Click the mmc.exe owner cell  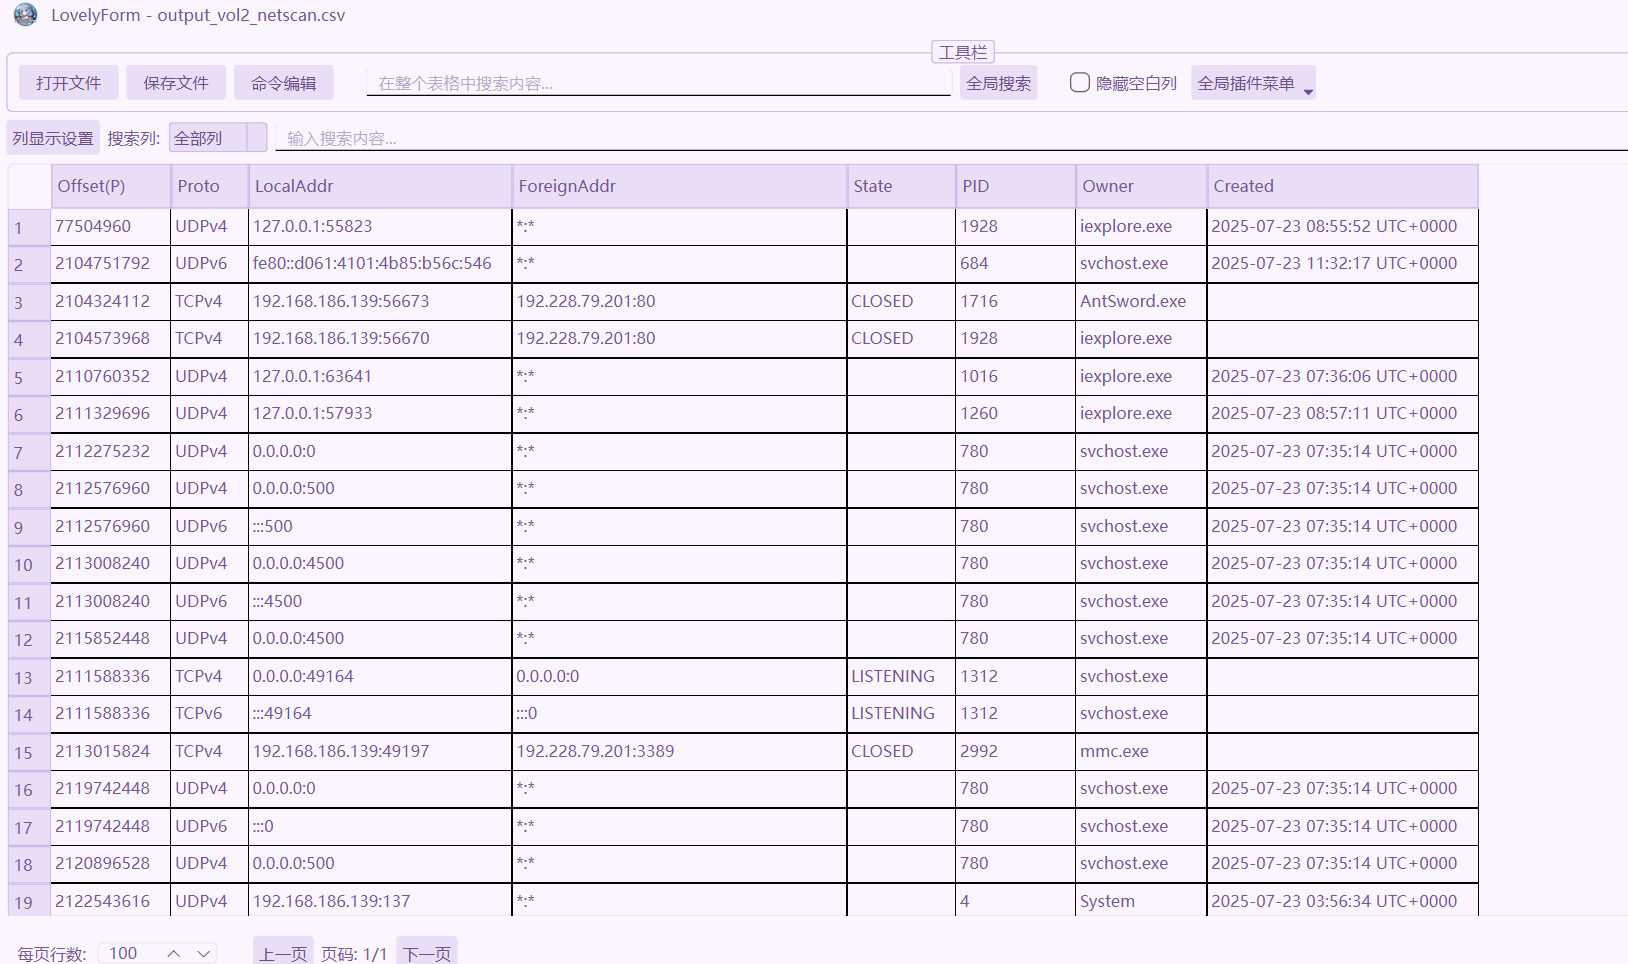point(1140,751)
